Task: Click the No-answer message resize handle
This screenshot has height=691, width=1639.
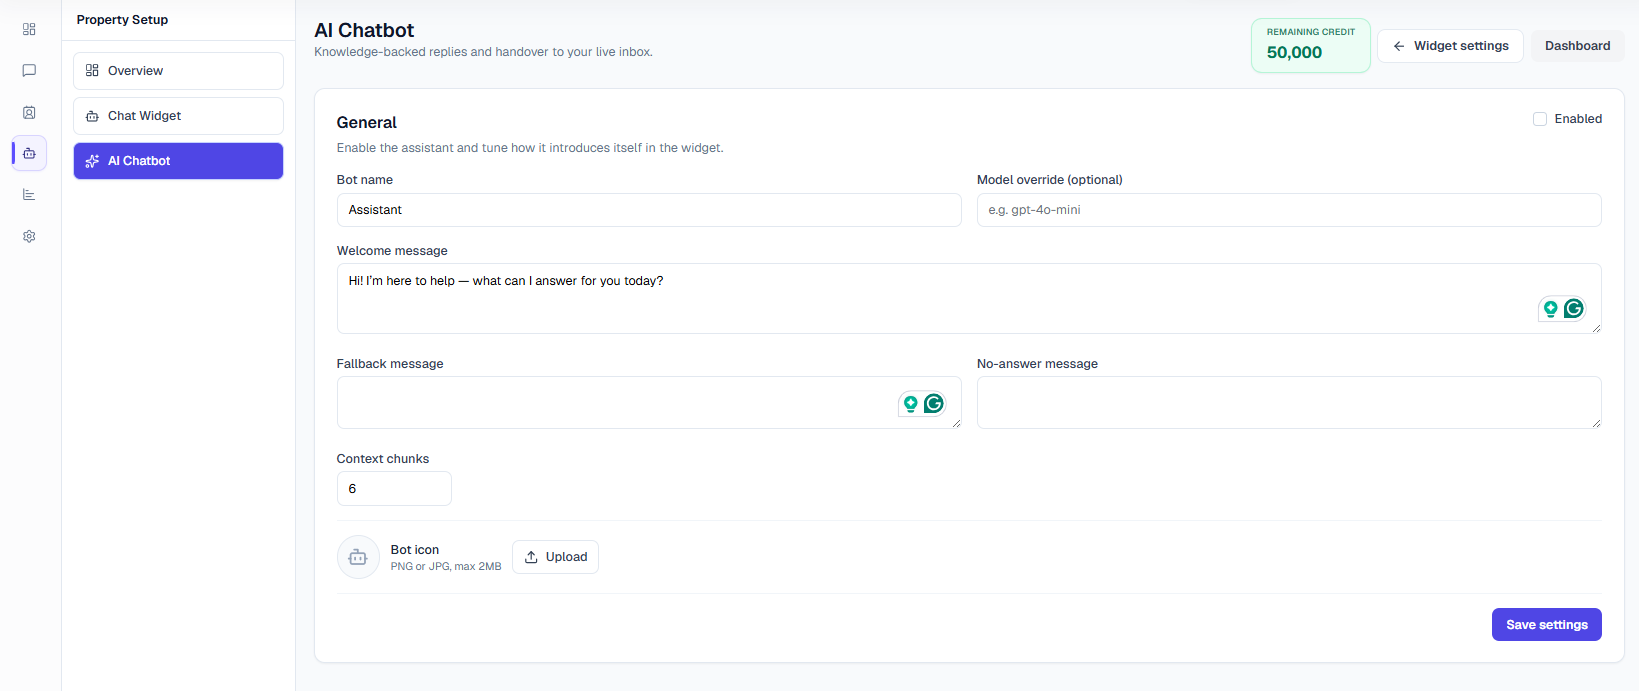Action: (1596, 423)
